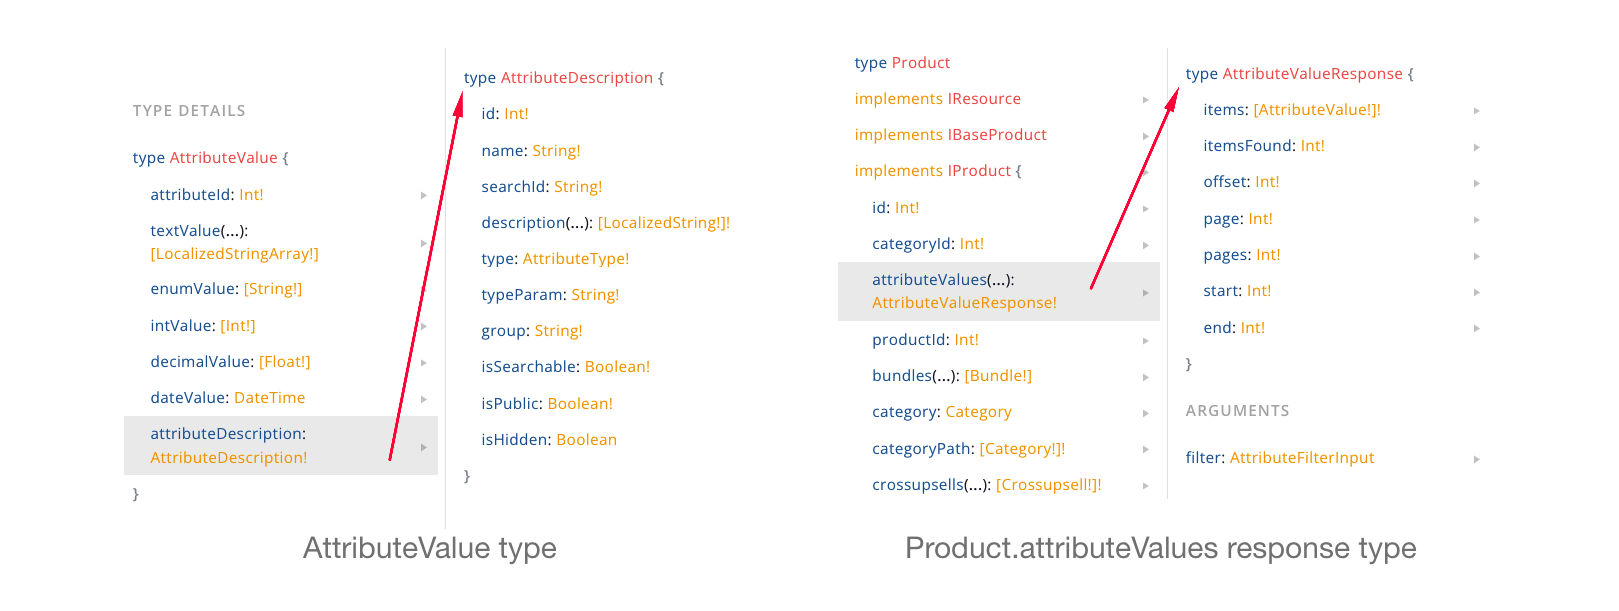The height and width of the screenshot is (611, 1619).
Task: Expand arrow beside crosssupsells field
Action: [x=1146, y=486]
